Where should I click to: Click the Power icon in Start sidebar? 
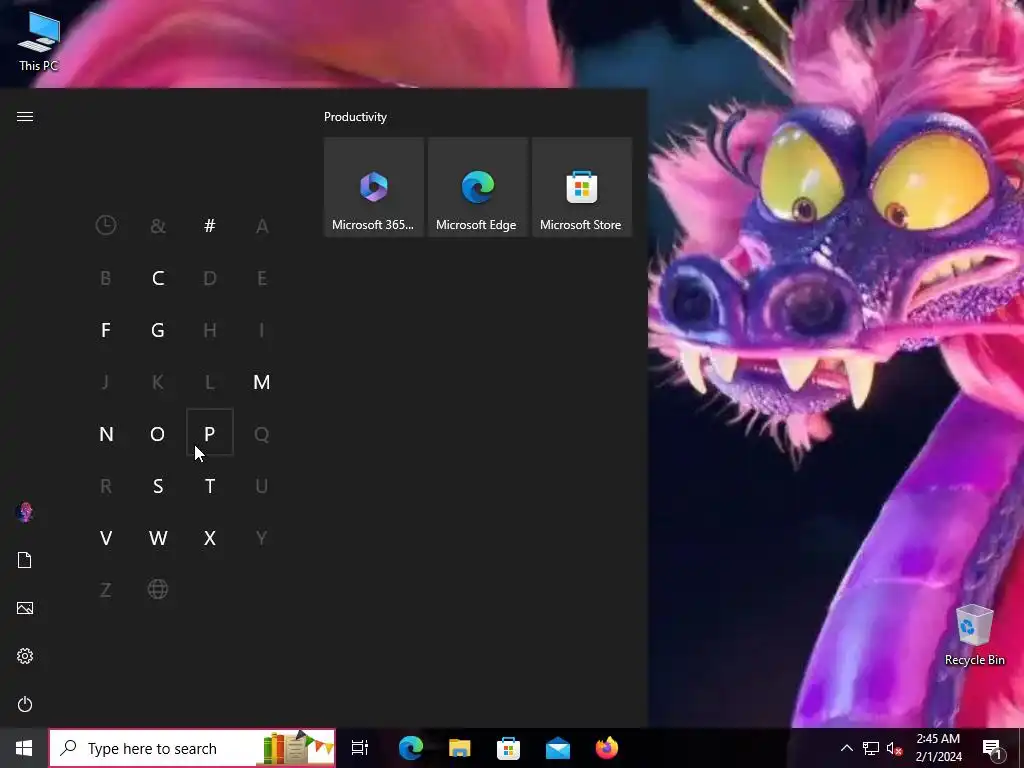(x=25, y=704)
